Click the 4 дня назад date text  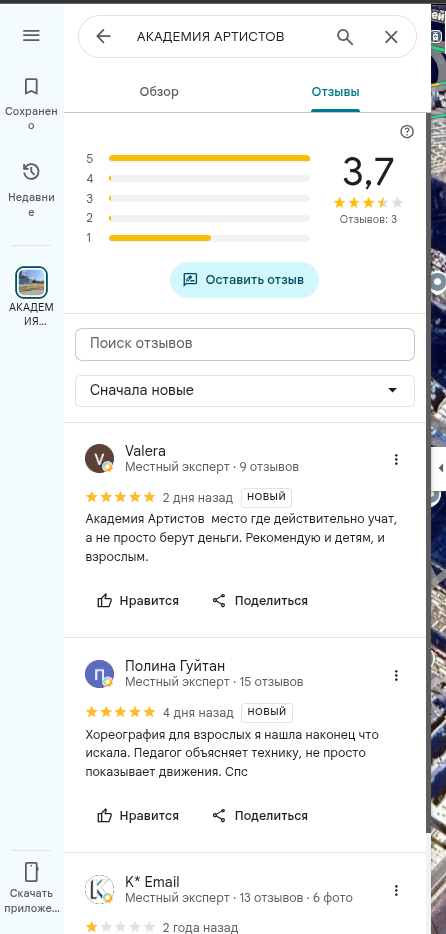tap(198, 712)
